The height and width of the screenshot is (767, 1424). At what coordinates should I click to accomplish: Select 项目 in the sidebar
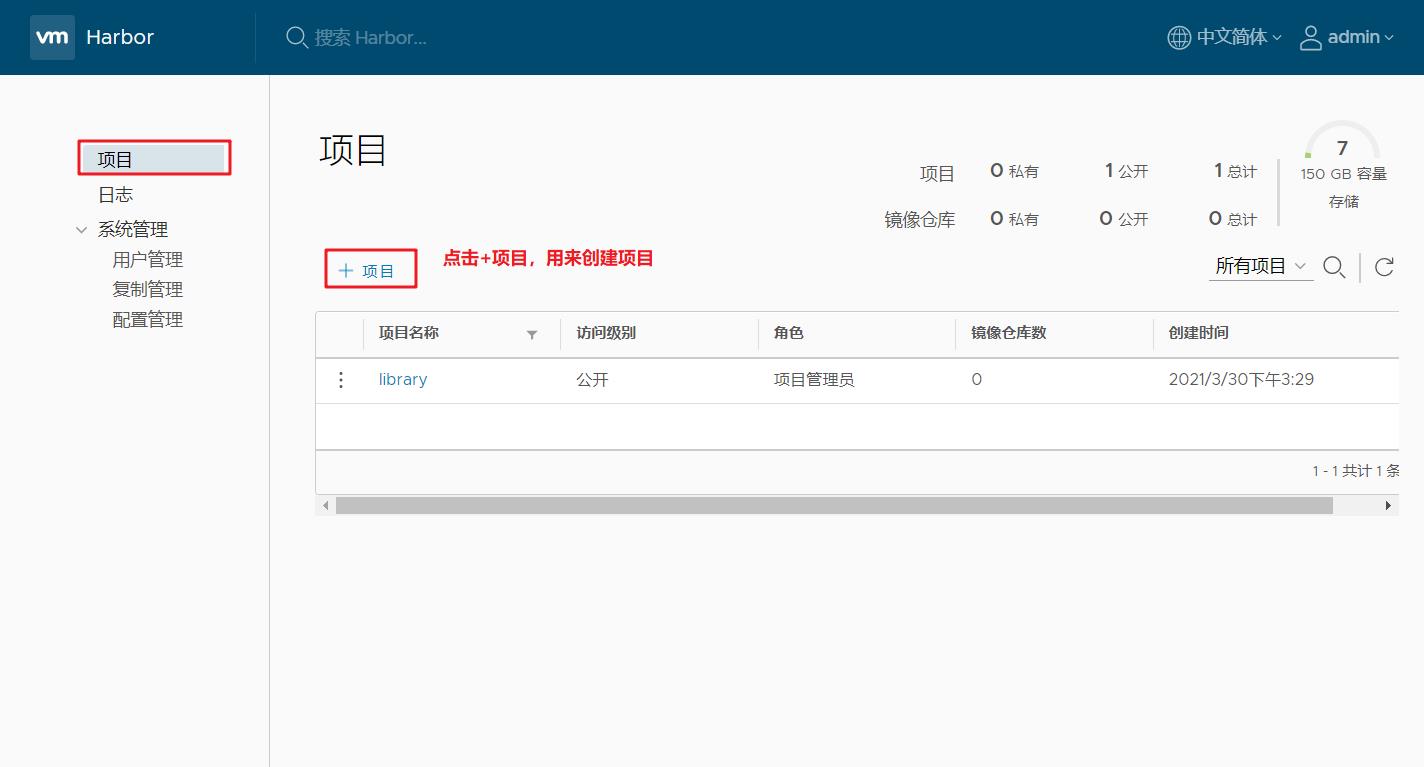coord(154,159)
